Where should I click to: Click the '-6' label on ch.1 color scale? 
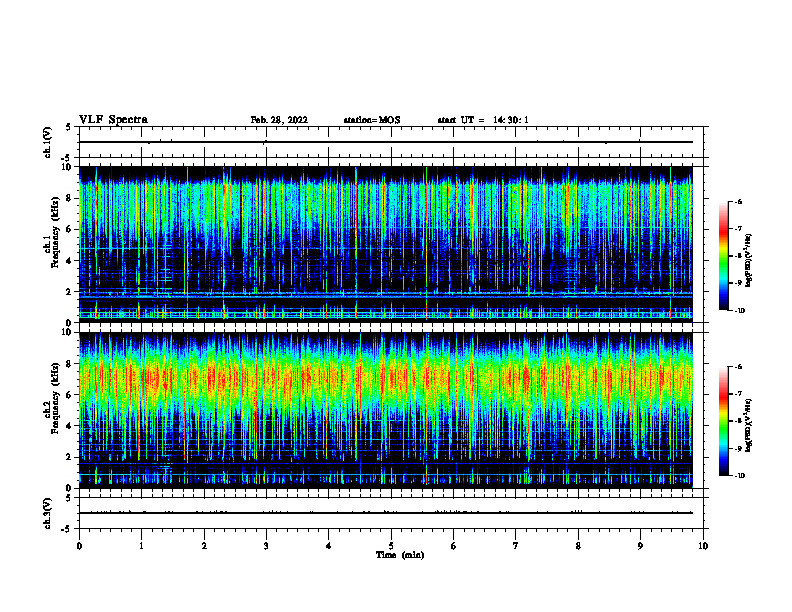[739, 202]
